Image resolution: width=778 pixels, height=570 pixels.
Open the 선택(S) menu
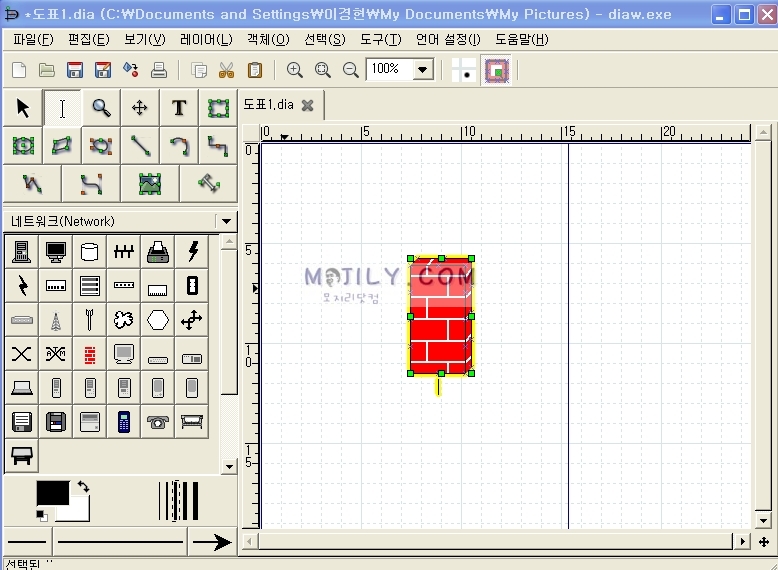pyautogui.click(x=324, y=40)
